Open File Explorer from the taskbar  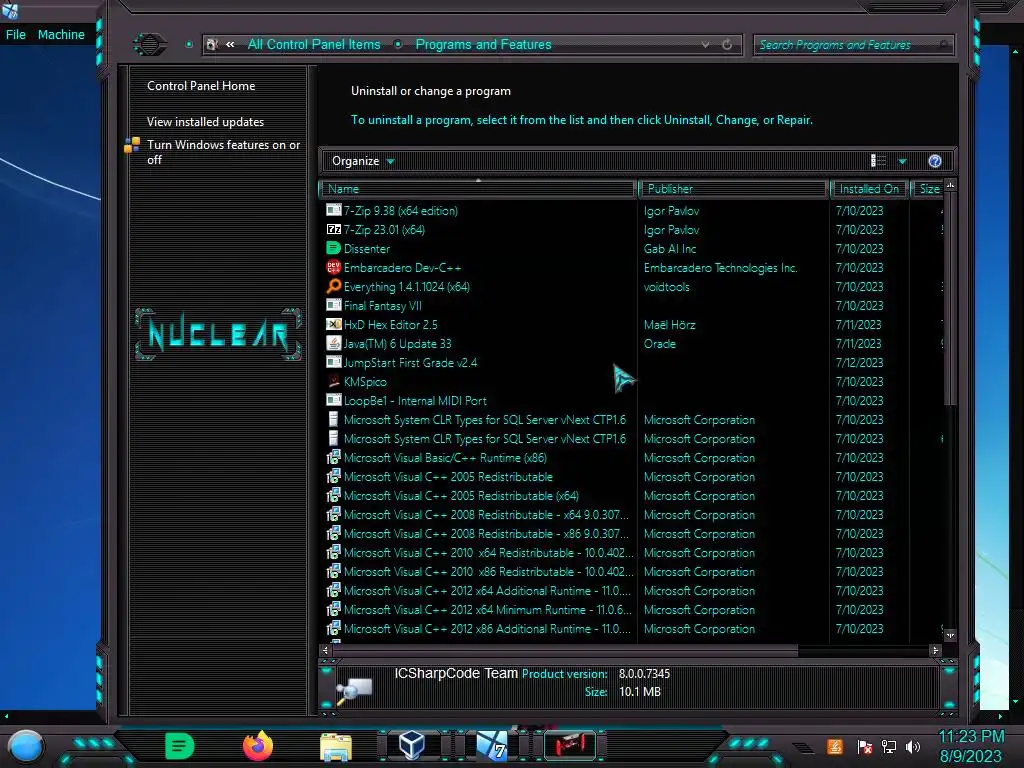[336, 746]
